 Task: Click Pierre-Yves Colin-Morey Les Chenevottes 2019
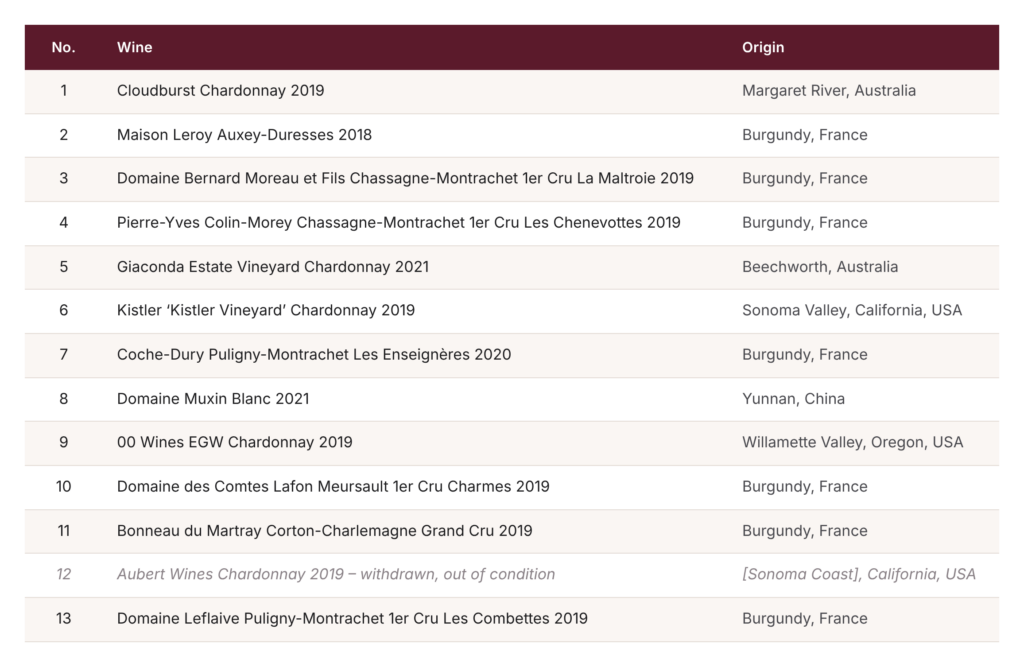pos(398,223)
